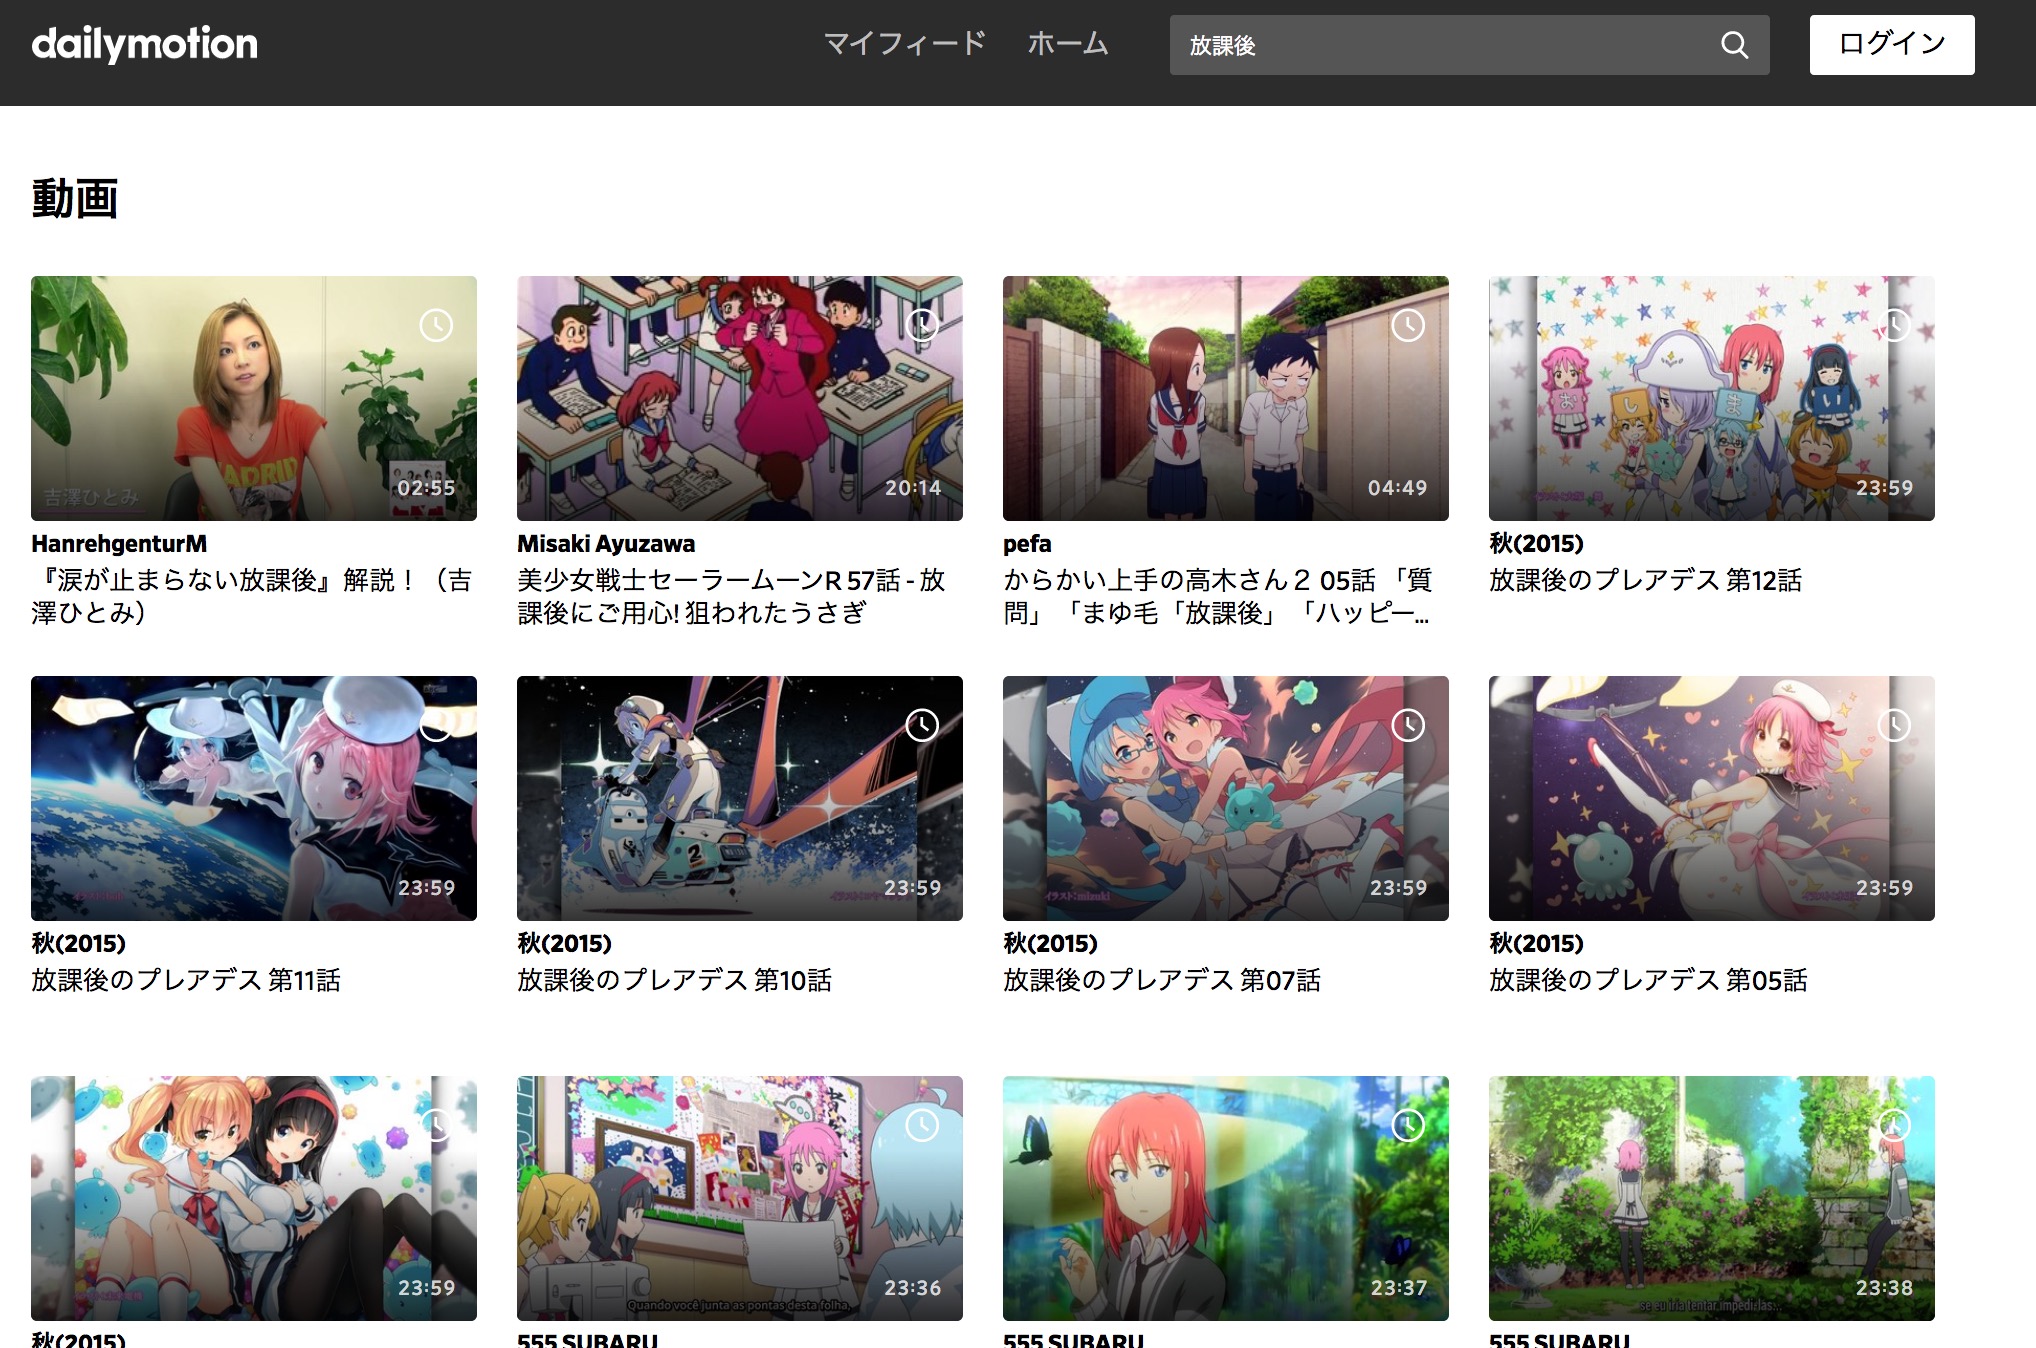Click watch later clock on プレアデス 第12話
This screenshot has width=2036, height=1348.
pos(1894,325)
